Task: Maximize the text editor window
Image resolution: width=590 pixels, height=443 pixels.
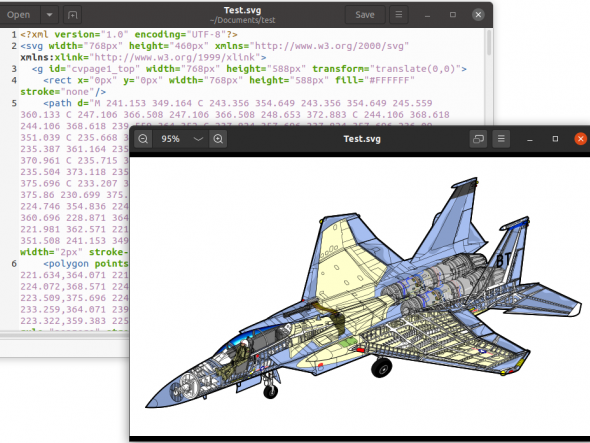Action: coord(453,15)
